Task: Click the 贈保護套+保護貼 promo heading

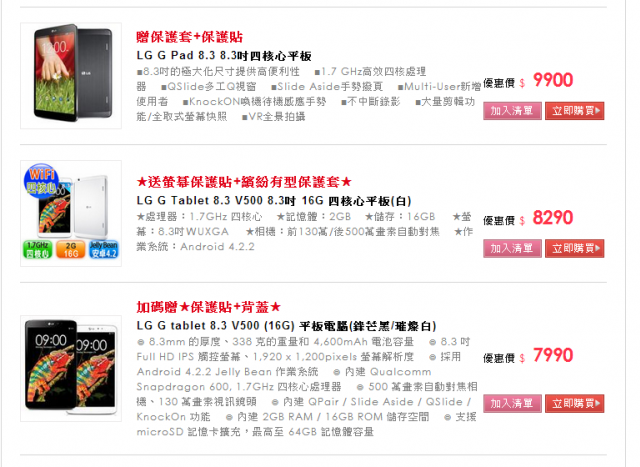Action: 189,37
